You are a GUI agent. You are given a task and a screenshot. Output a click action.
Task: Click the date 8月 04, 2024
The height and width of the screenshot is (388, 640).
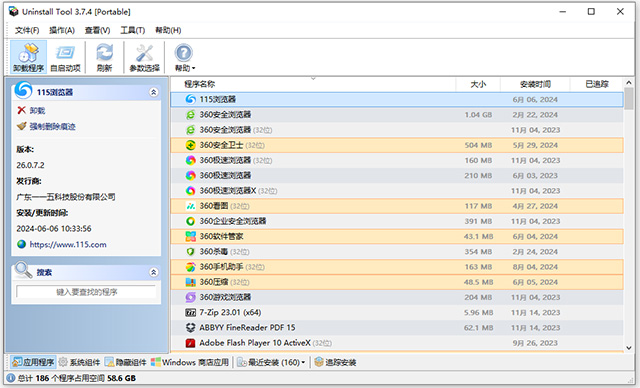tap(535, 267)
